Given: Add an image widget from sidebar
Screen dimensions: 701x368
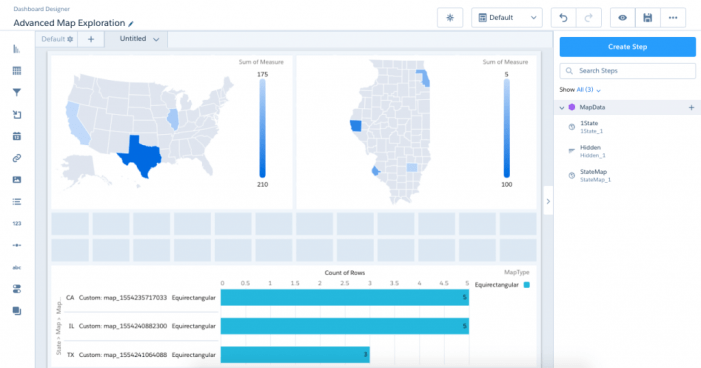Looking at the screenshot, I should click(17, 180).
